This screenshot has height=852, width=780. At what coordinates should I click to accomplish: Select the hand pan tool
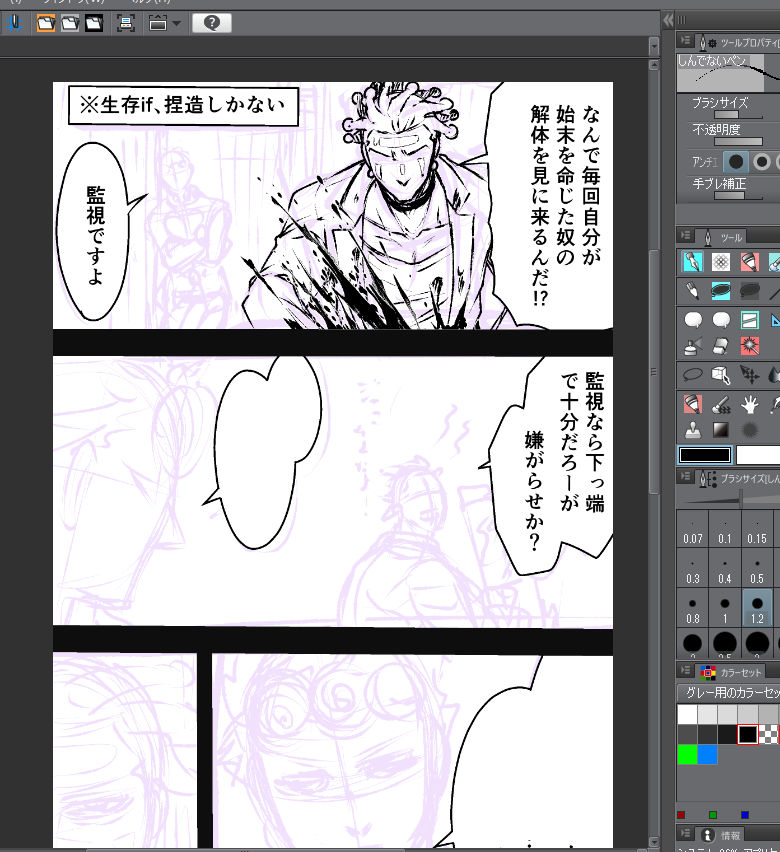pyautogui.click(x=750, y=404)
